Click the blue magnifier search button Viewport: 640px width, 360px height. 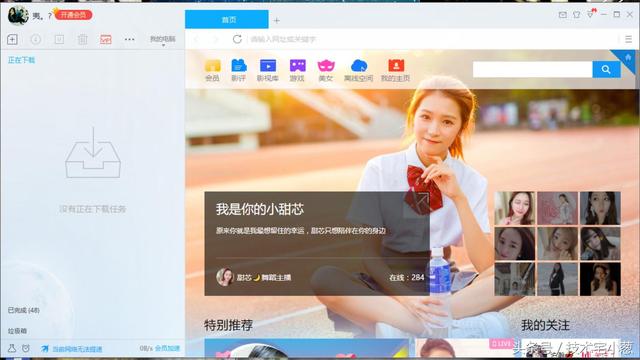tap(607, 69)
